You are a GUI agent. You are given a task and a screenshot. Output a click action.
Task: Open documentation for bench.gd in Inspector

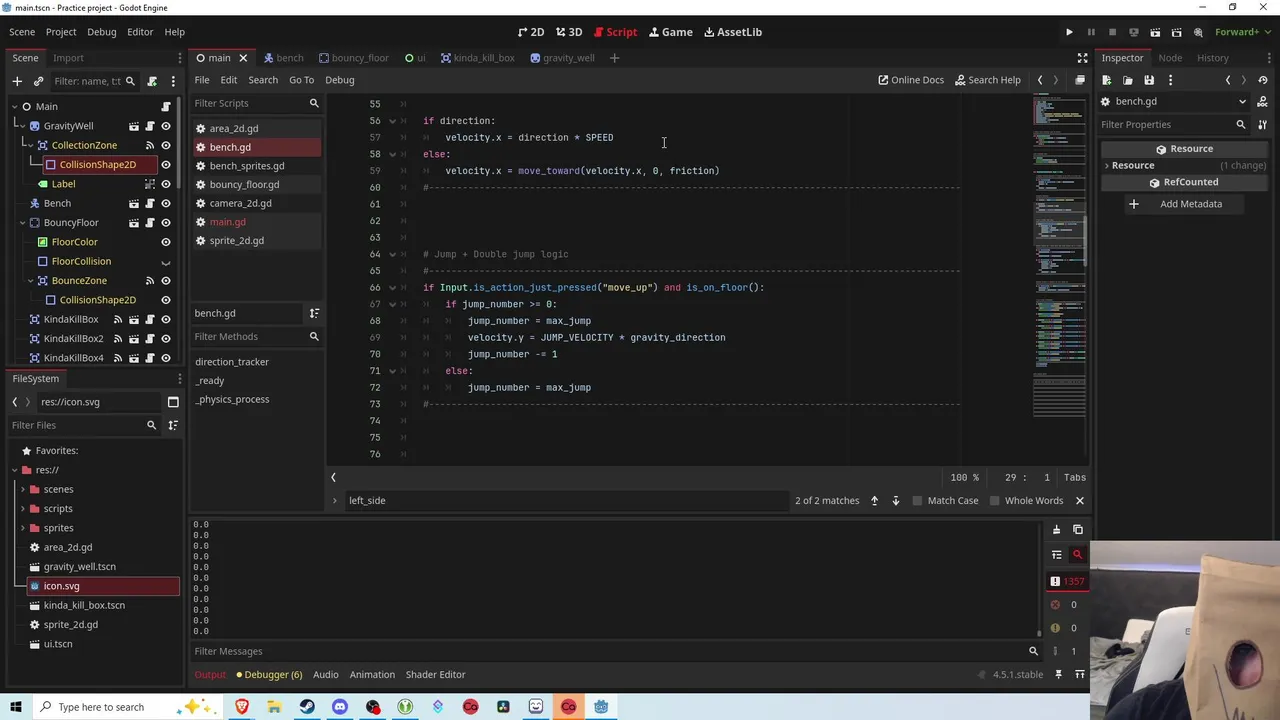(1263, 101)
